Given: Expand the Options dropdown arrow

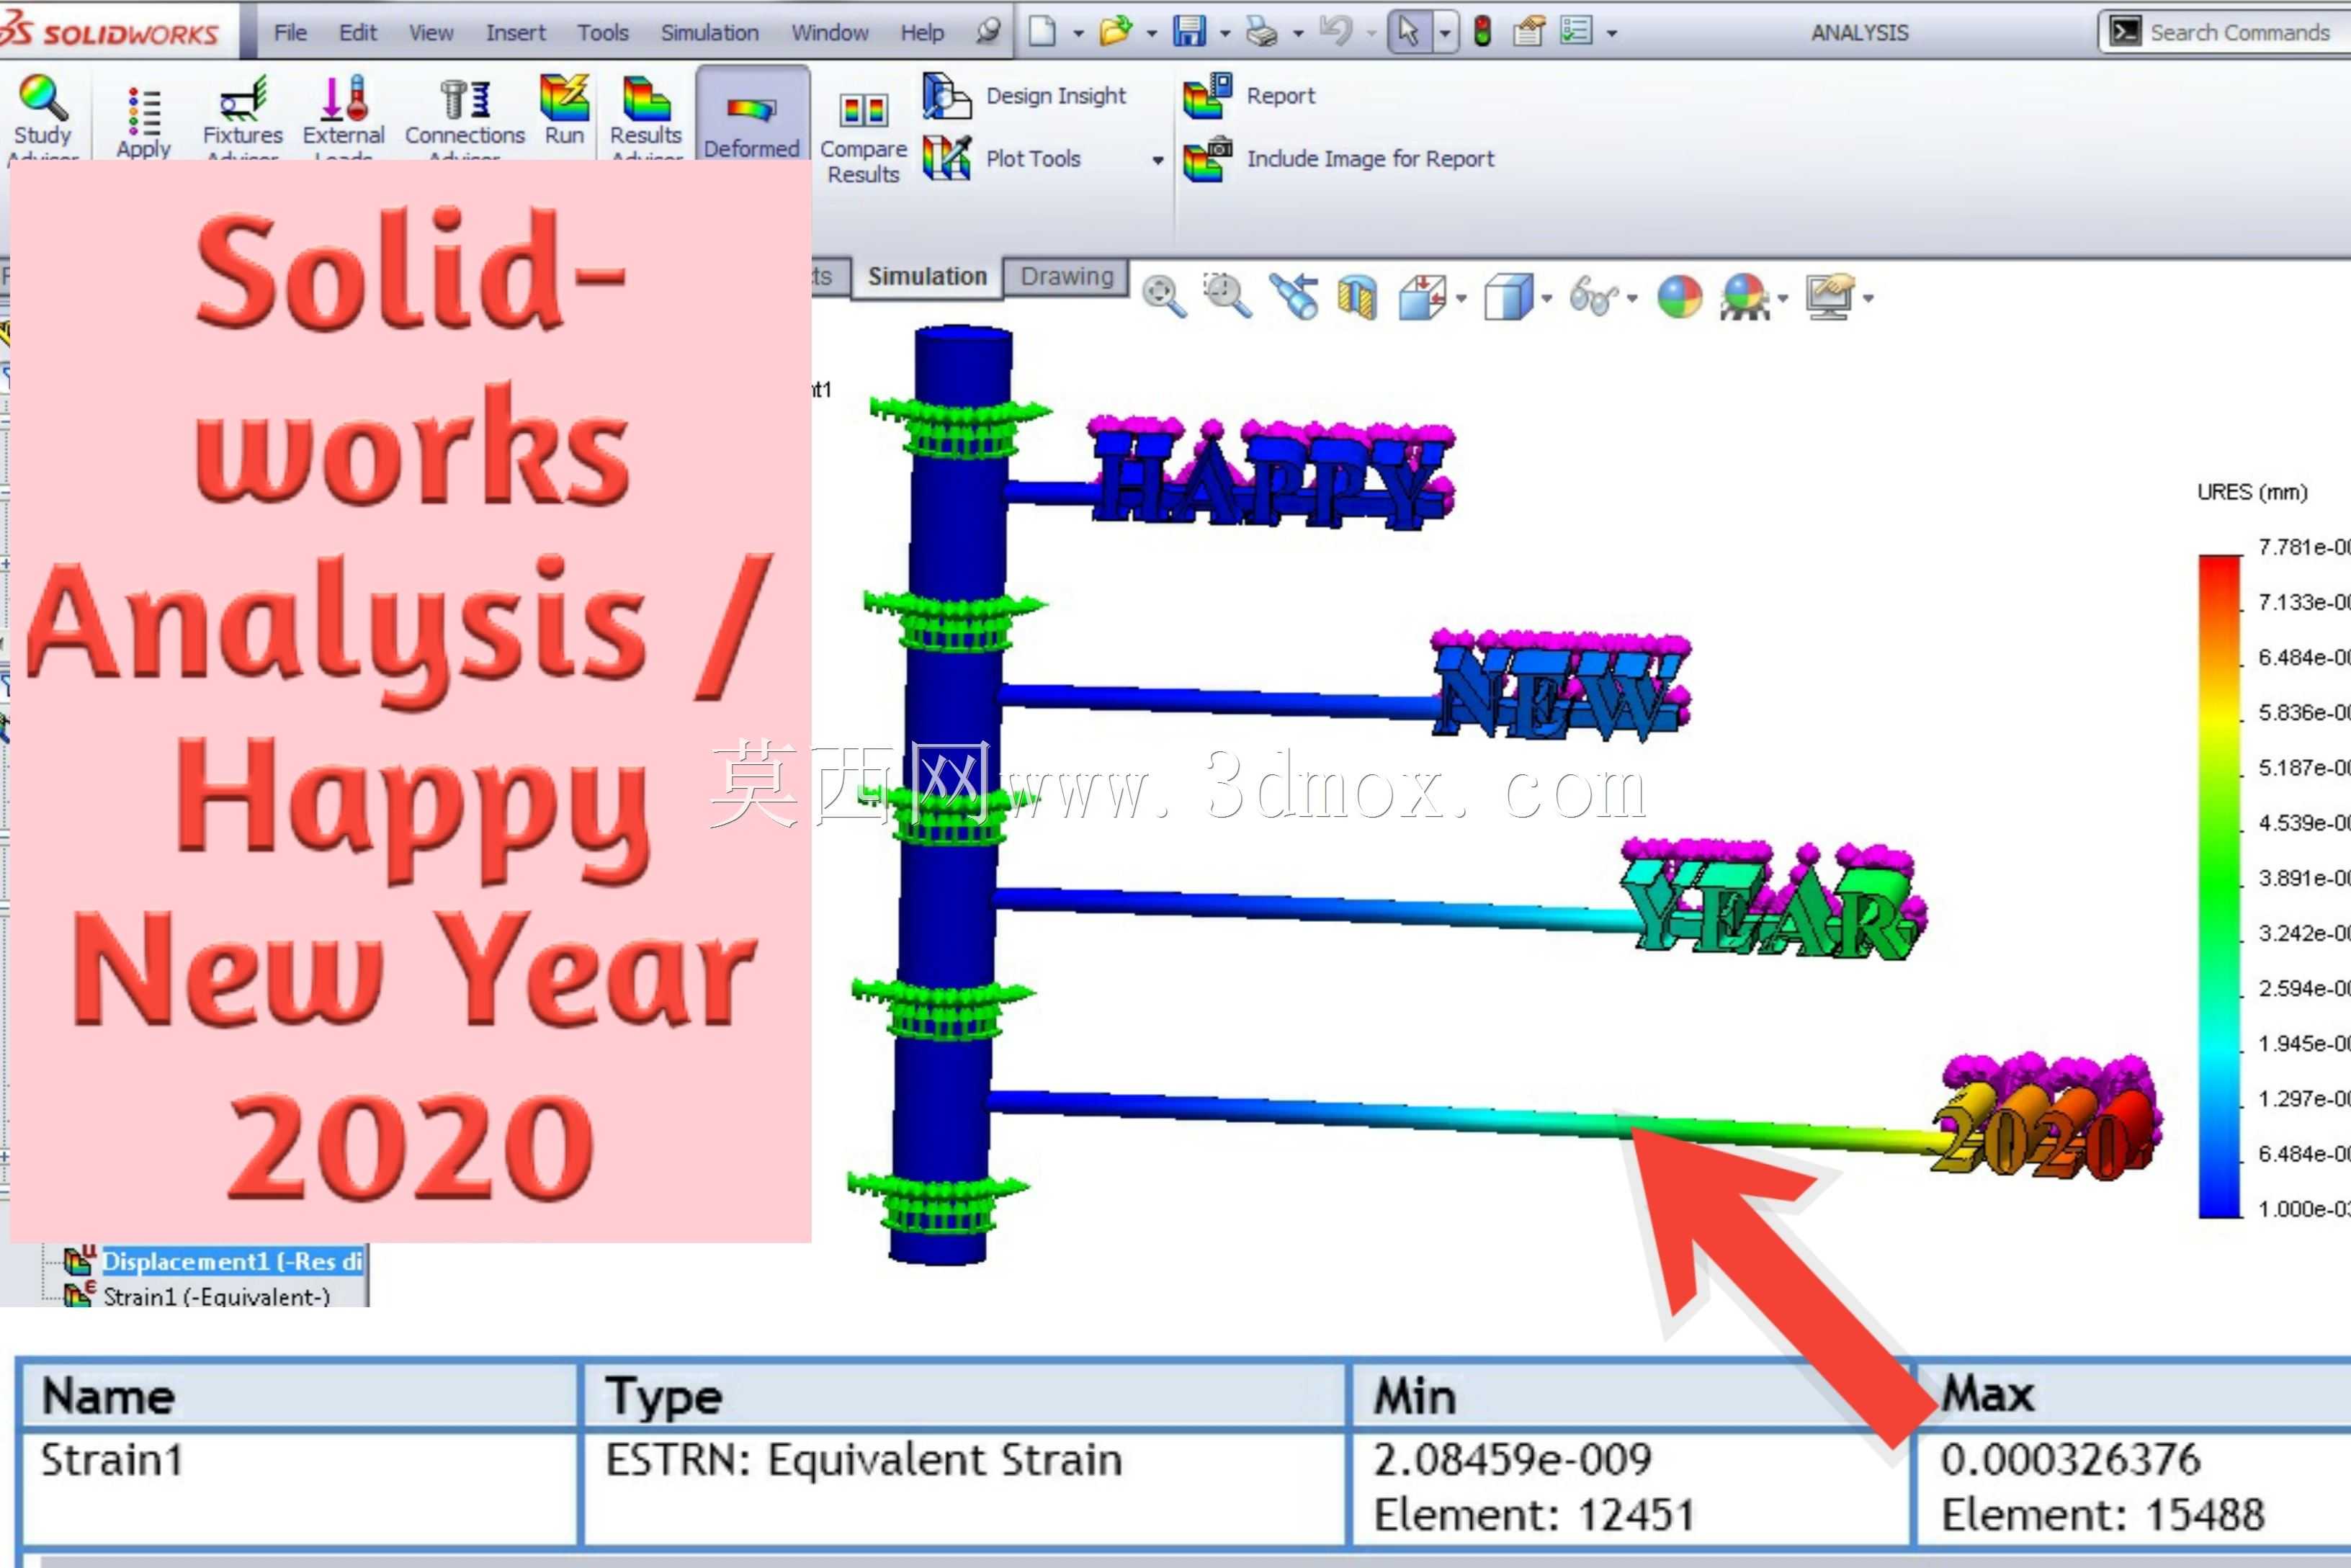Looking at the screenshot, I should click(1612, 33).
